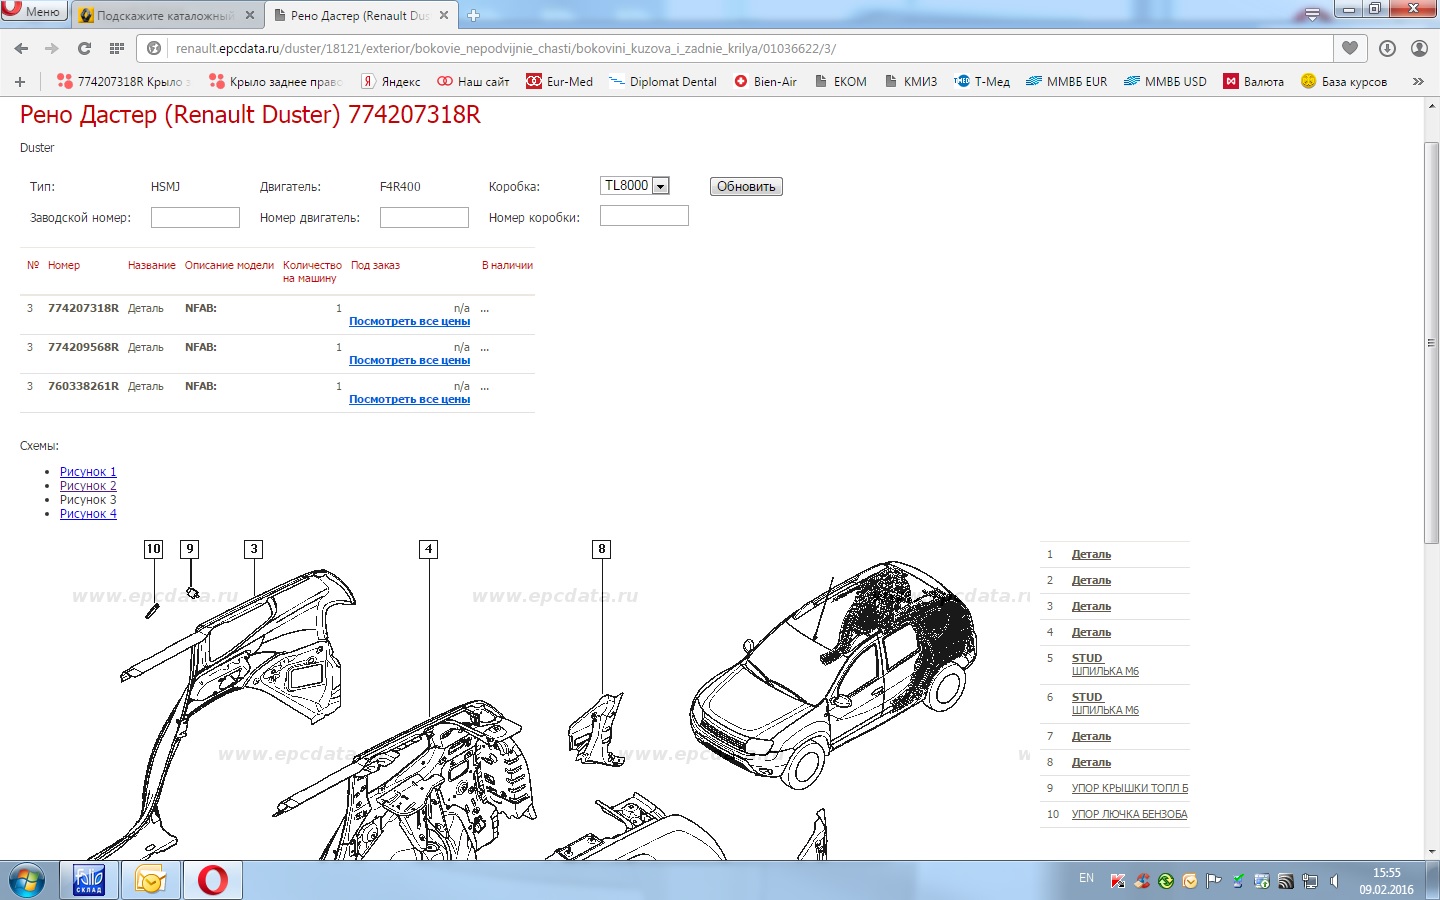Close the Подскажите каталожный tab
This screenshot has width=1440, height=900.
click(x=250, y=15)
